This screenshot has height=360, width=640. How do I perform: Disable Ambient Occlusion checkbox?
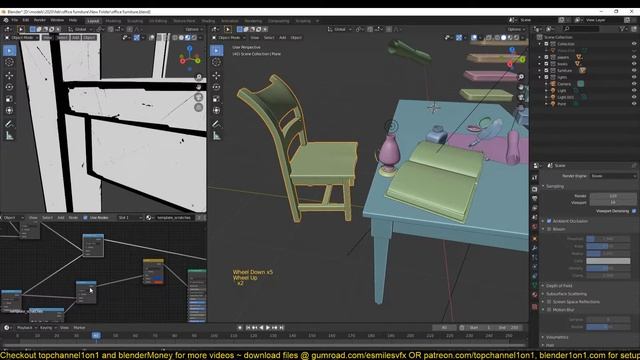(549, 221)
